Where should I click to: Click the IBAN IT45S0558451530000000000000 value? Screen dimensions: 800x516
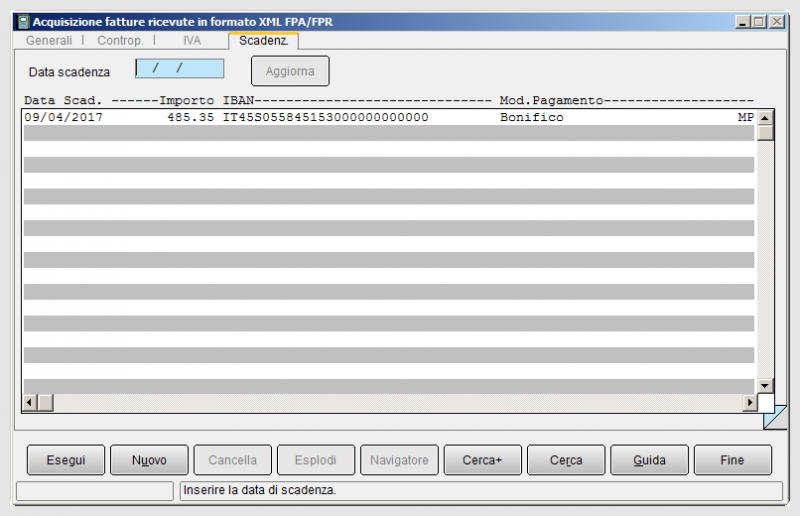326,117
